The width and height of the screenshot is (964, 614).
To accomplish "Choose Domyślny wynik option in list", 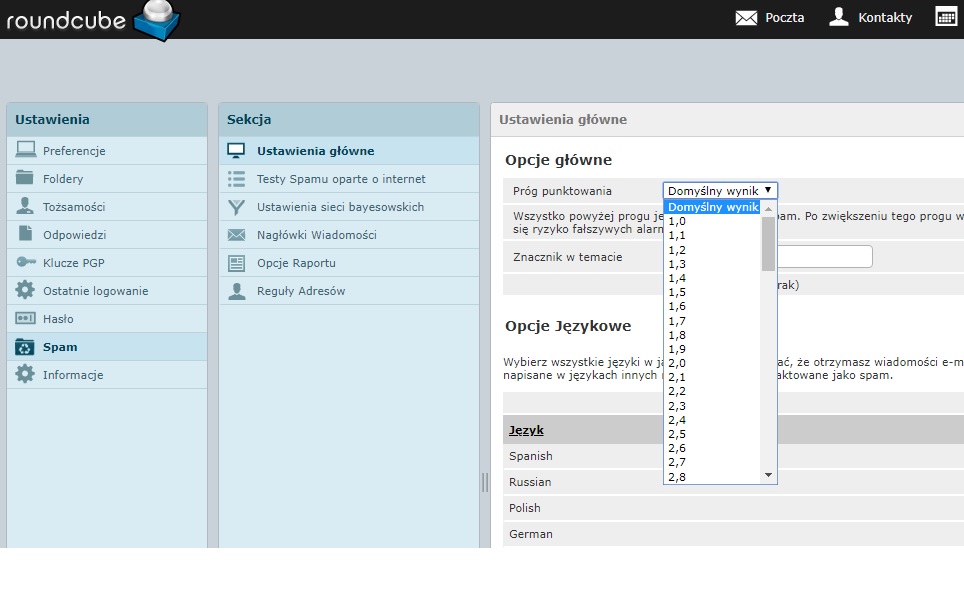I will (x=712, y=207).
